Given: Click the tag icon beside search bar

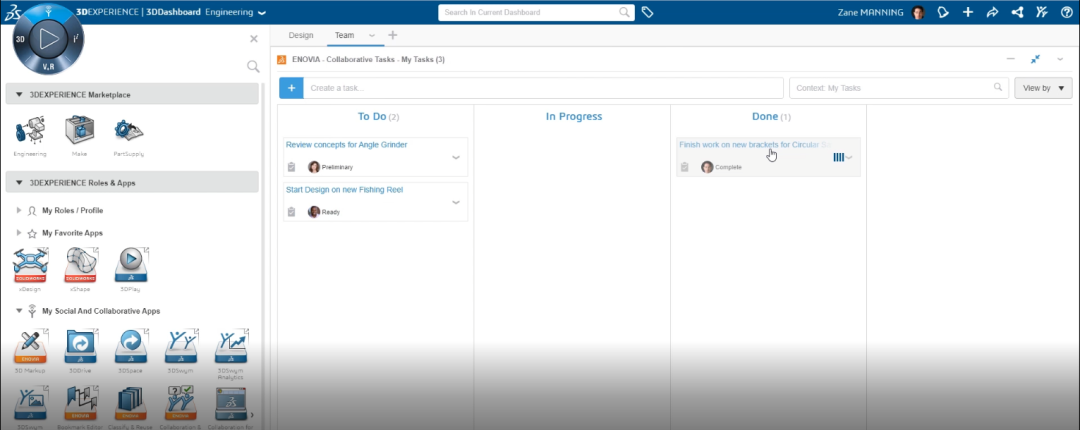Looking at the screenshot, I should pyautogui.click(x=647, y=12).
